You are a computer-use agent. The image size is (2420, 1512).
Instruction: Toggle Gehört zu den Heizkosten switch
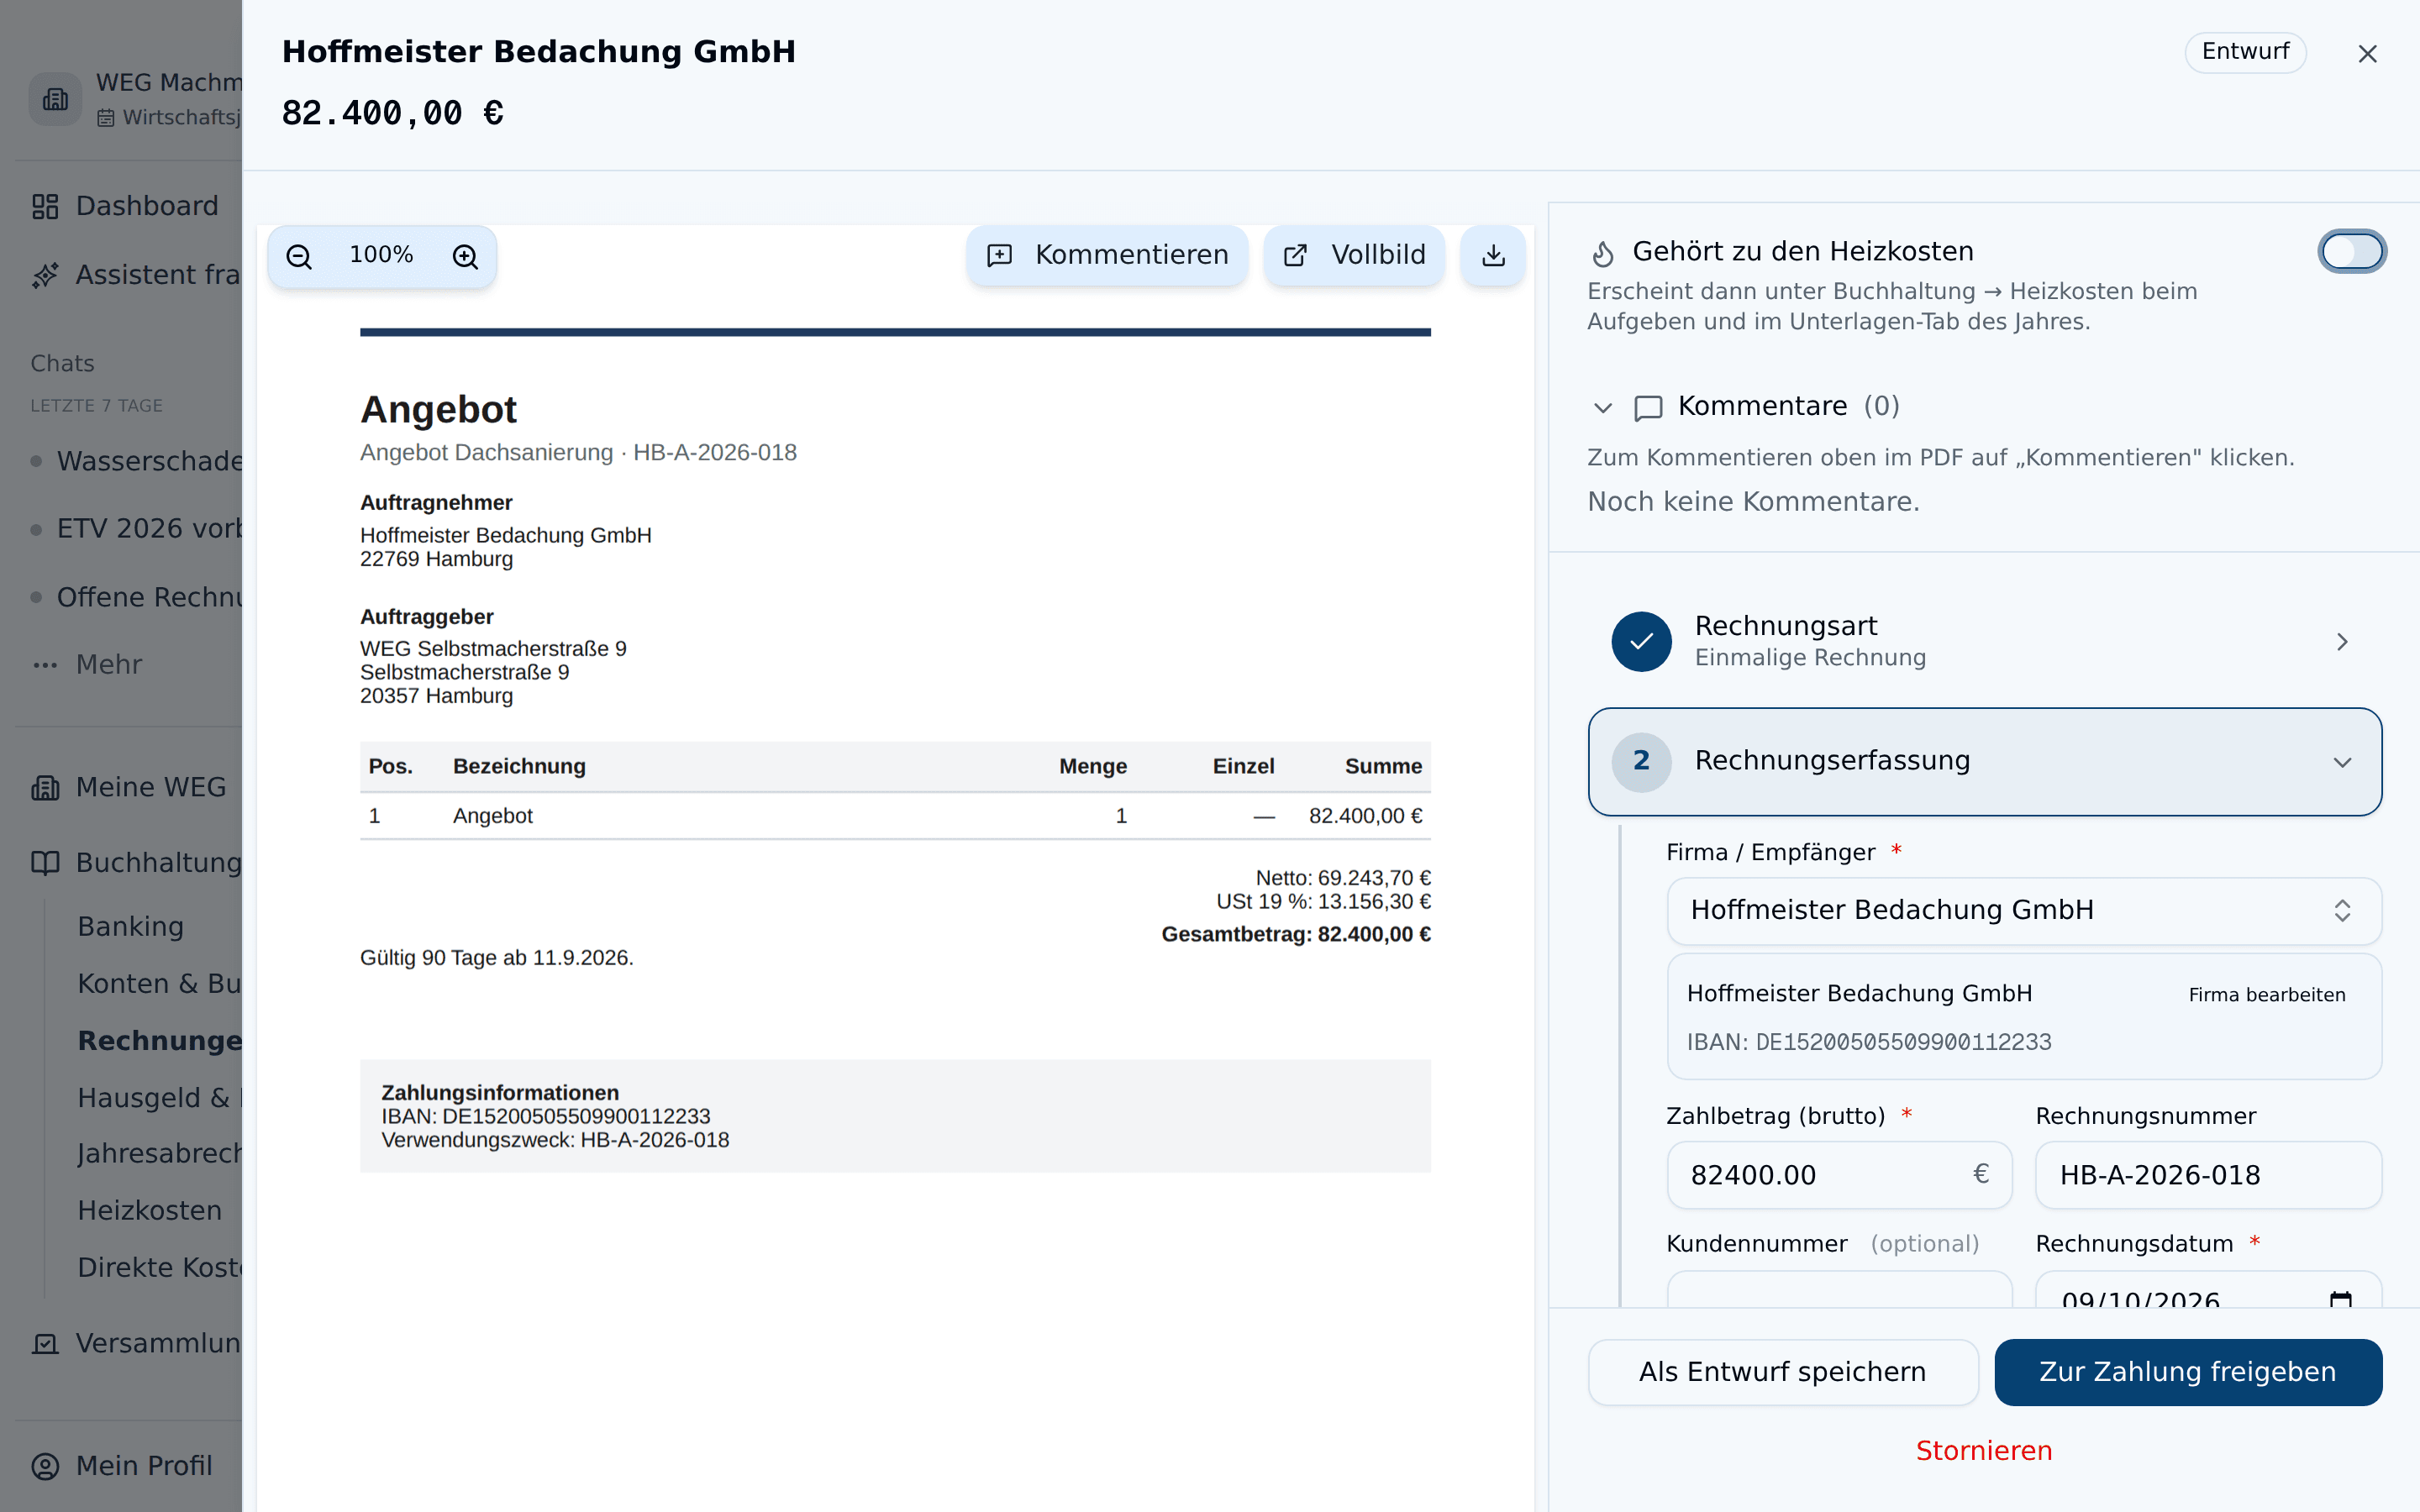(2352, 252)
